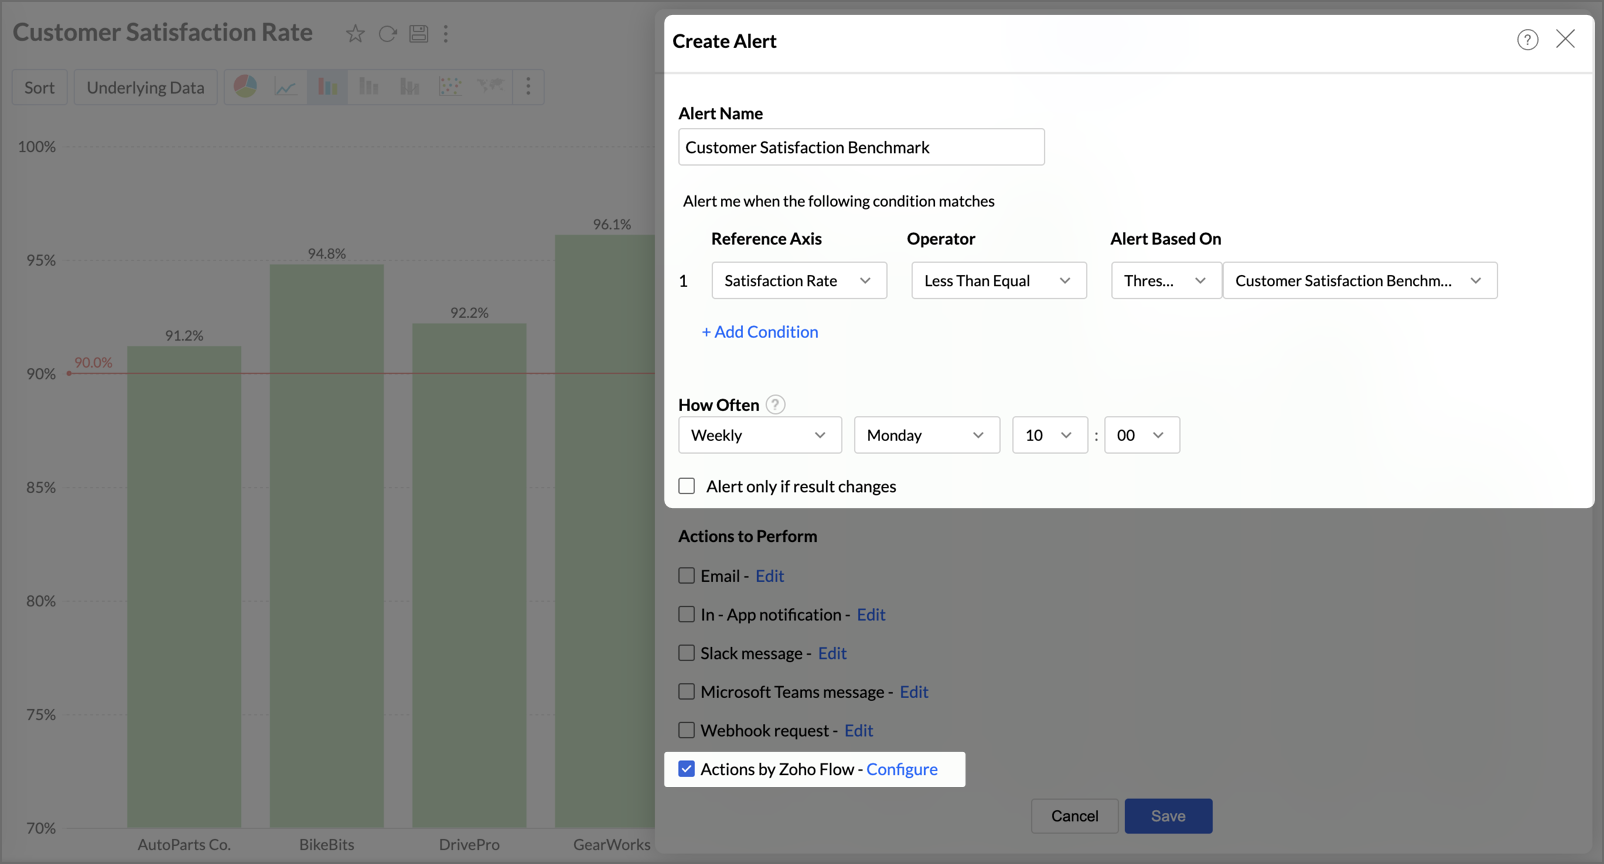The image size is (1604, 864).
Task: Click the save icon beside the chart title
Action: (419, 34)
